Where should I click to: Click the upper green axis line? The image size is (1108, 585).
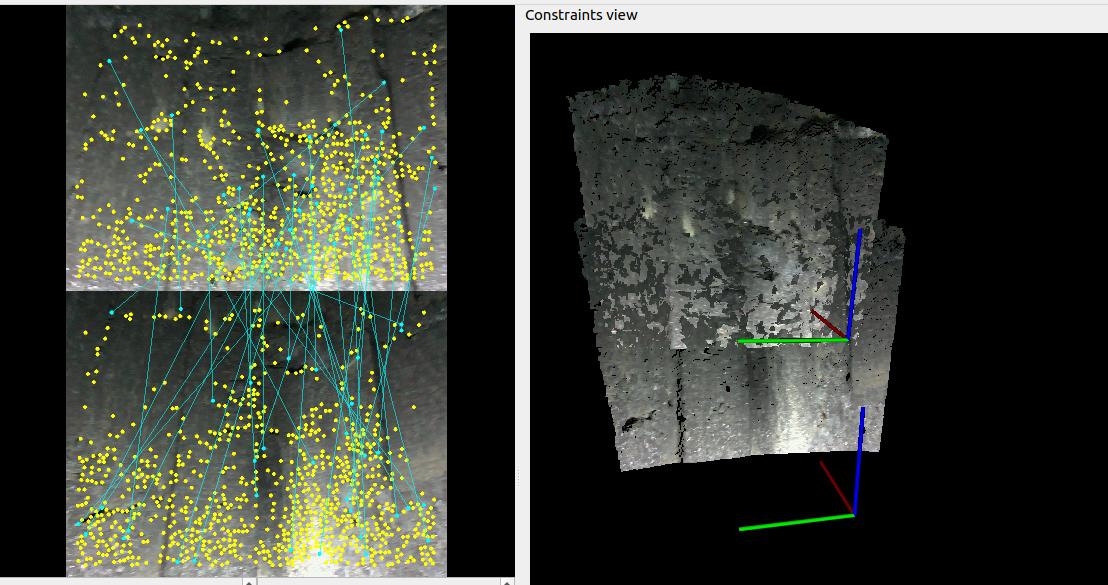pyautogui.click(x=790, y=341)
